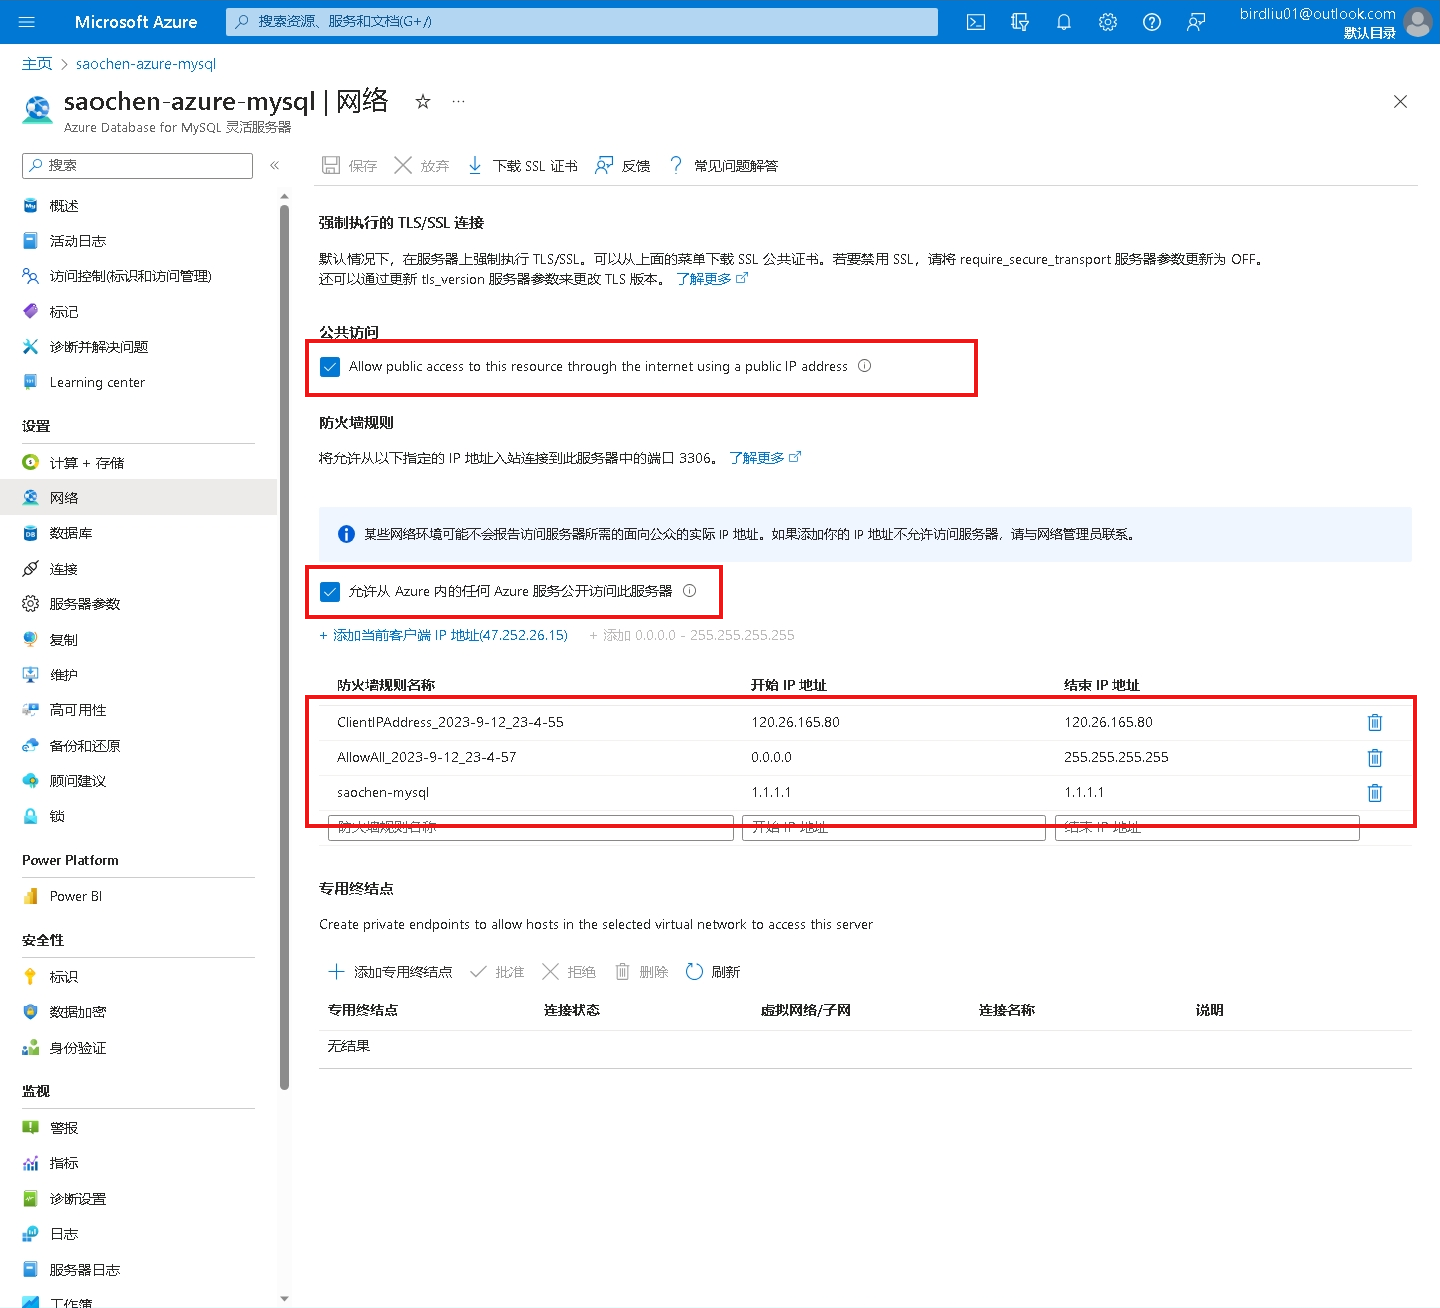
Task: Pin this page with the favorite star
Action: (423, 101)
